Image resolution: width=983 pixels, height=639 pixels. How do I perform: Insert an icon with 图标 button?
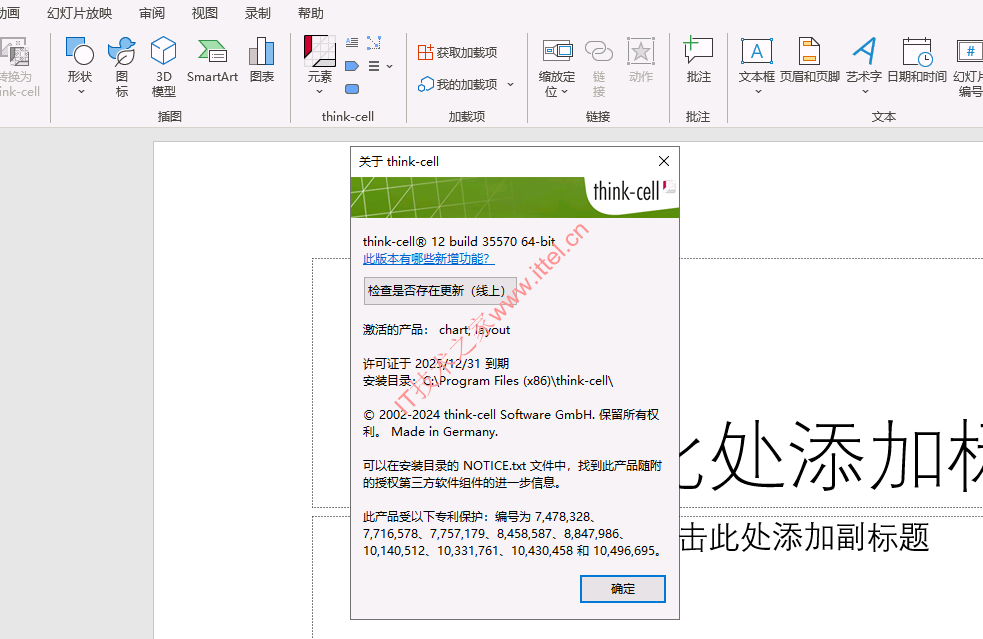click(x=122, y=66)
